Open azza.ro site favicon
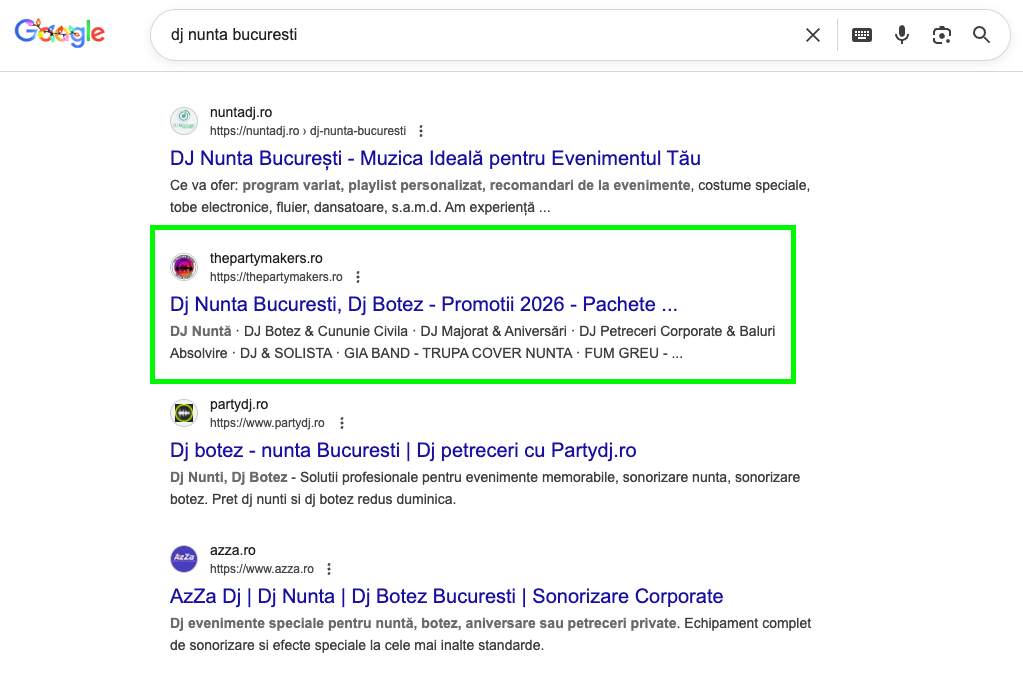 184,559
